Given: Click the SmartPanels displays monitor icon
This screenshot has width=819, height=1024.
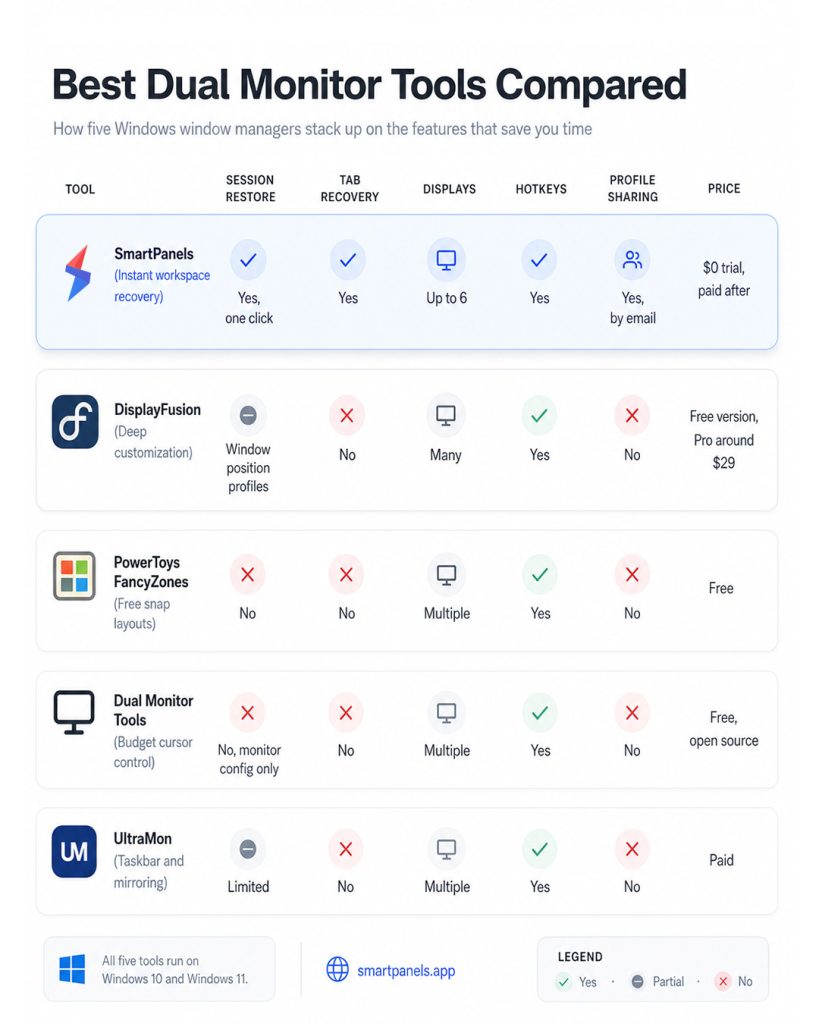Looking at the screenshot, I should click(x=446, y=260).
